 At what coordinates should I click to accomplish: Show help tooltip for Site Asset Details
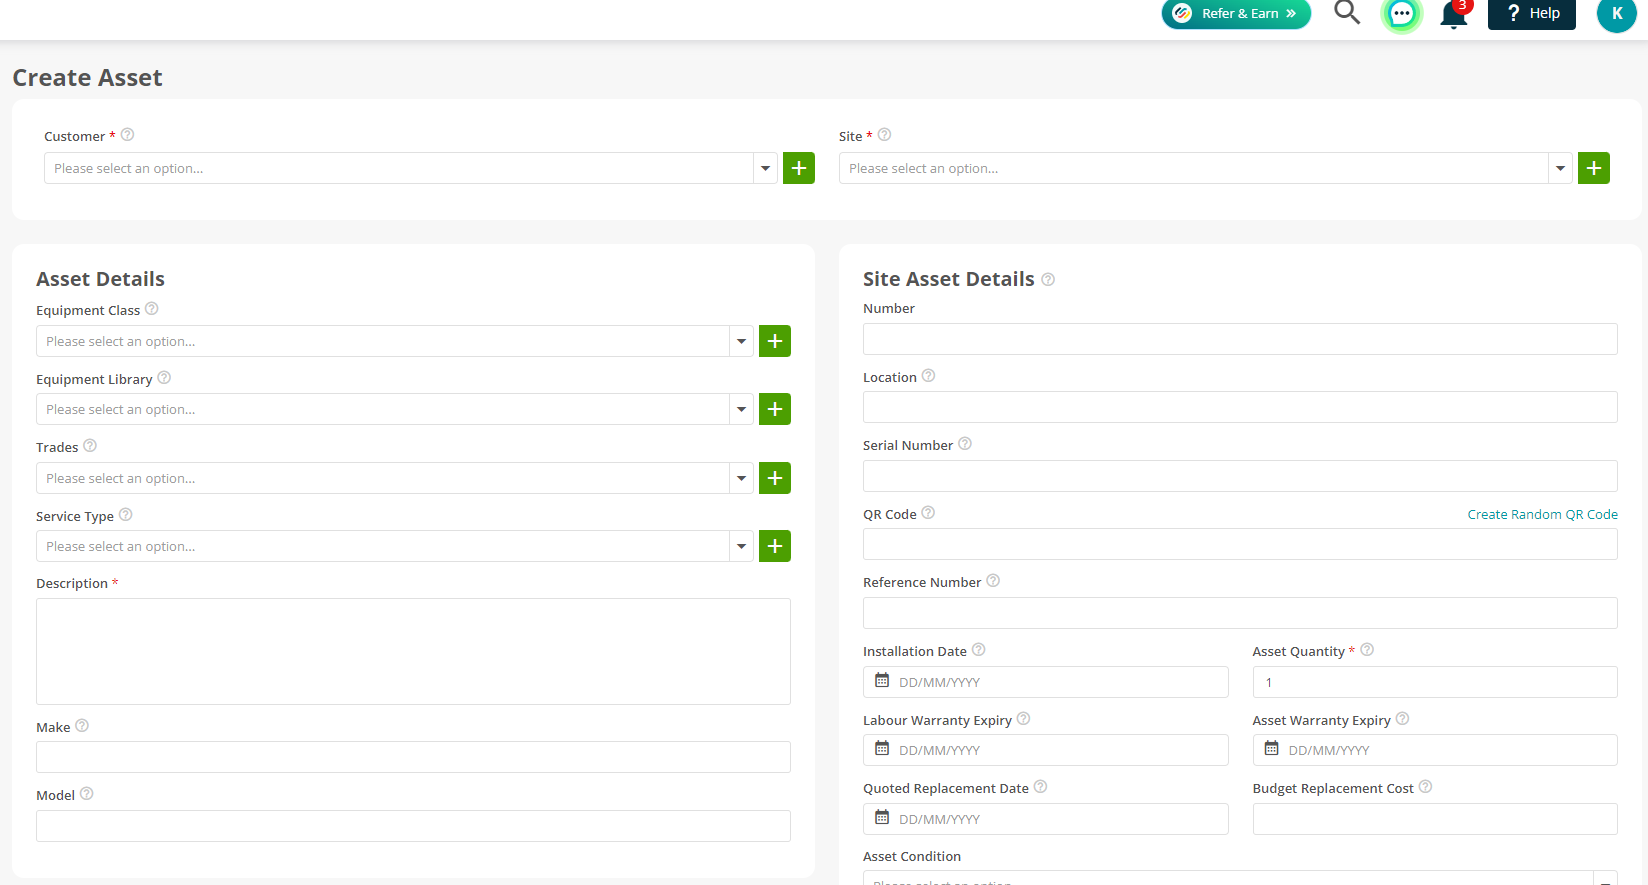pos(1048,280)
